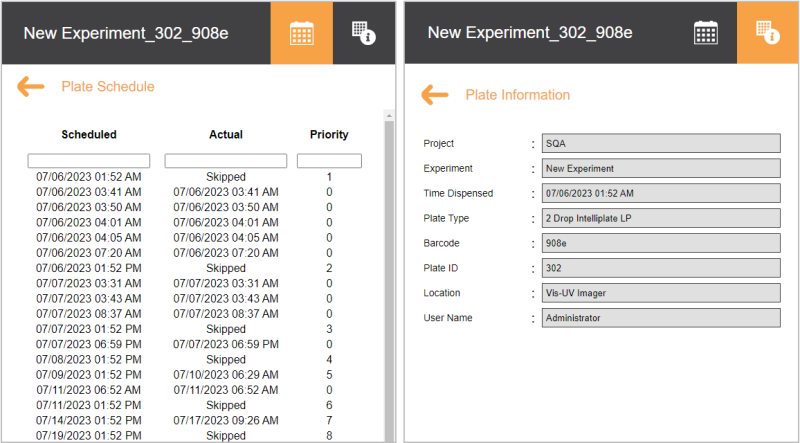800x443 pixels.
Task: Click the User Name label
Action: pos(447,318)
